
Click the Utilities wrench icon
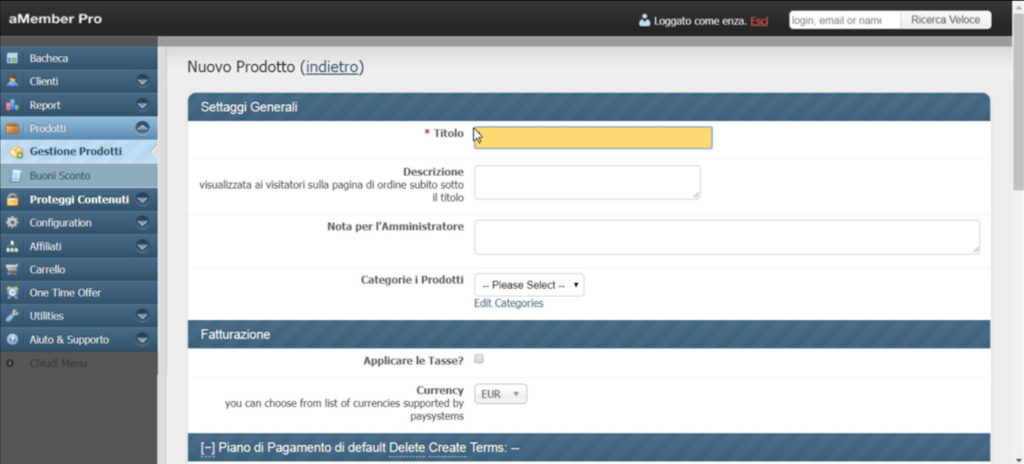[x=12, y=316]
